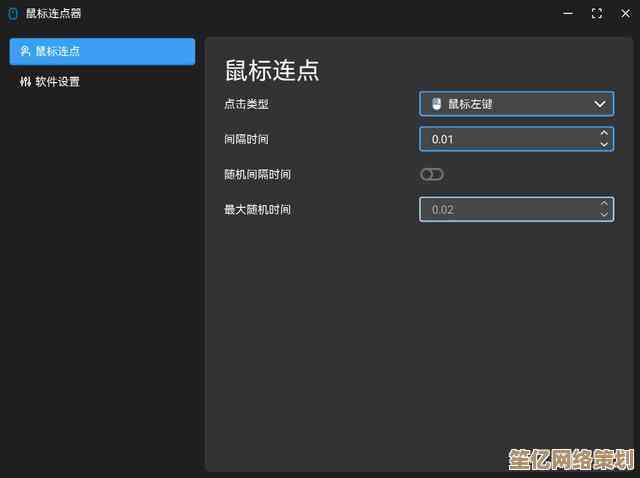Screen dimensions: 640x478
Task: Click the 最大随机时间 field showing 0.02
Action: [x=505, y=209]
